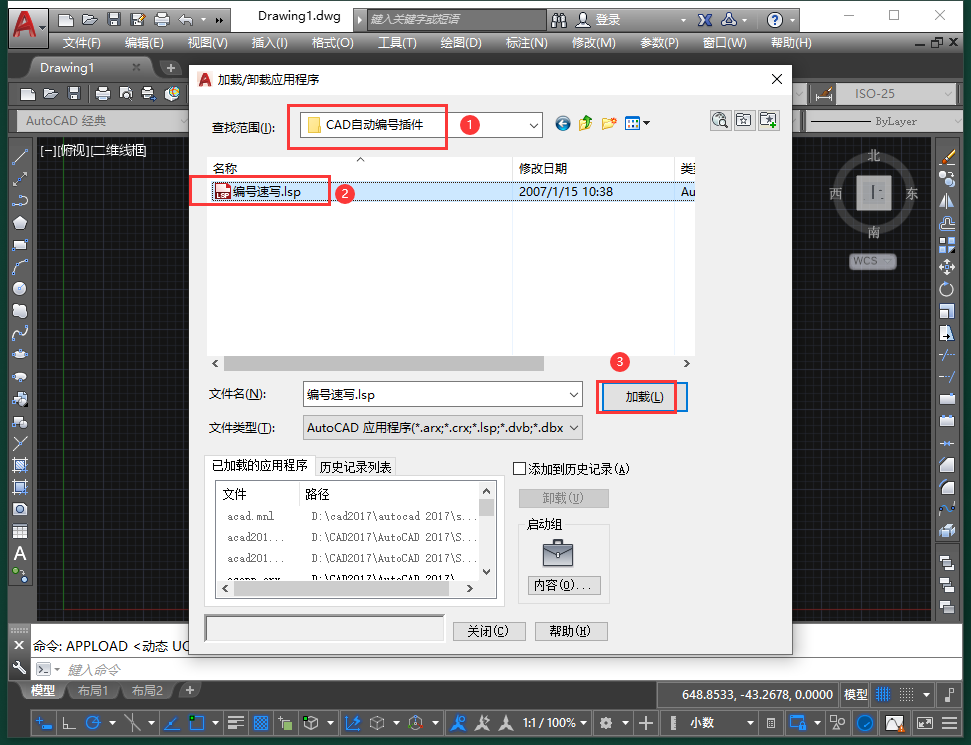Viewport: 971px width, 745px height.
Task: Click loaded applications vertical scrollbar down arrow
Action: 487,572
